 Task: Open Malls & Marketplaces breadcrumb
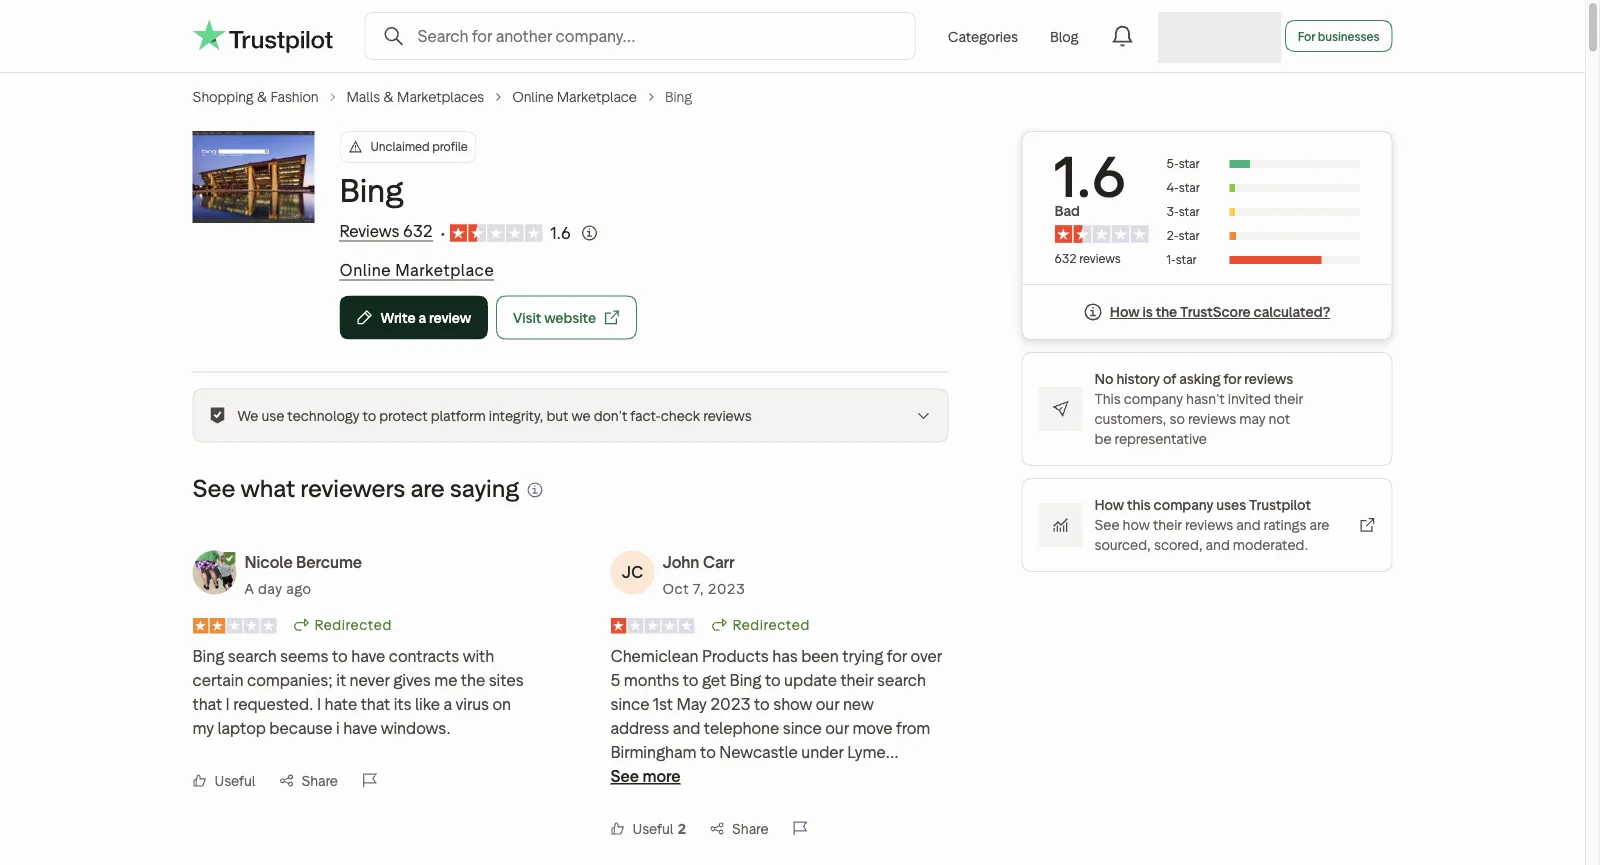(x=415, y=97)
